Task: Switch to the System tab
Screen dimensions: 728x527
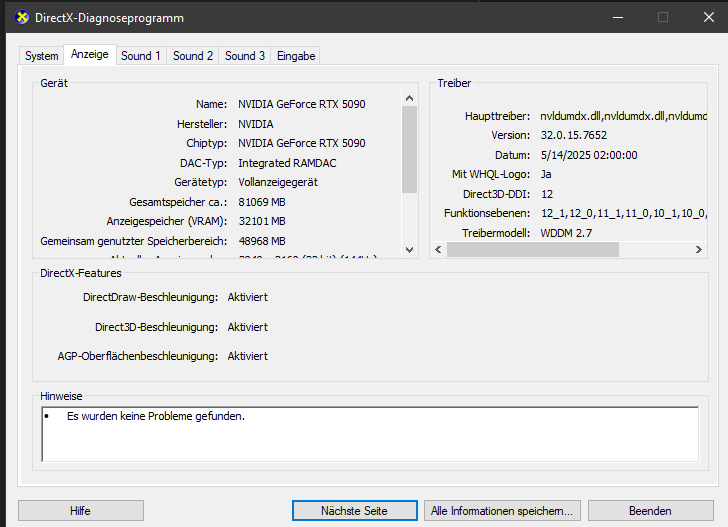Action: pos(41,56)
